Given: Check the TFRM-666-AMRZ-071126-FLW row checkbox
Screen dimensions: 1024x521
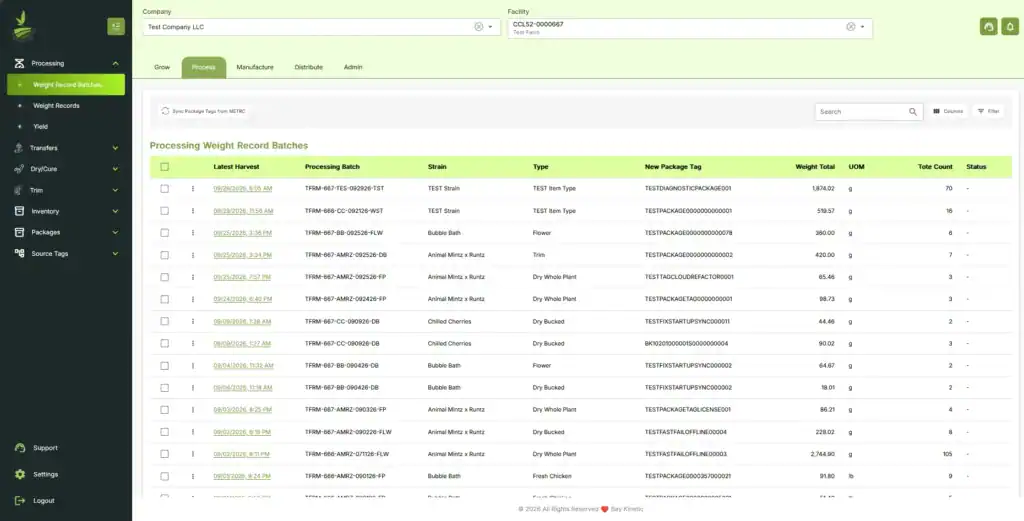Looking at the screenshot, I should point(165,454).
